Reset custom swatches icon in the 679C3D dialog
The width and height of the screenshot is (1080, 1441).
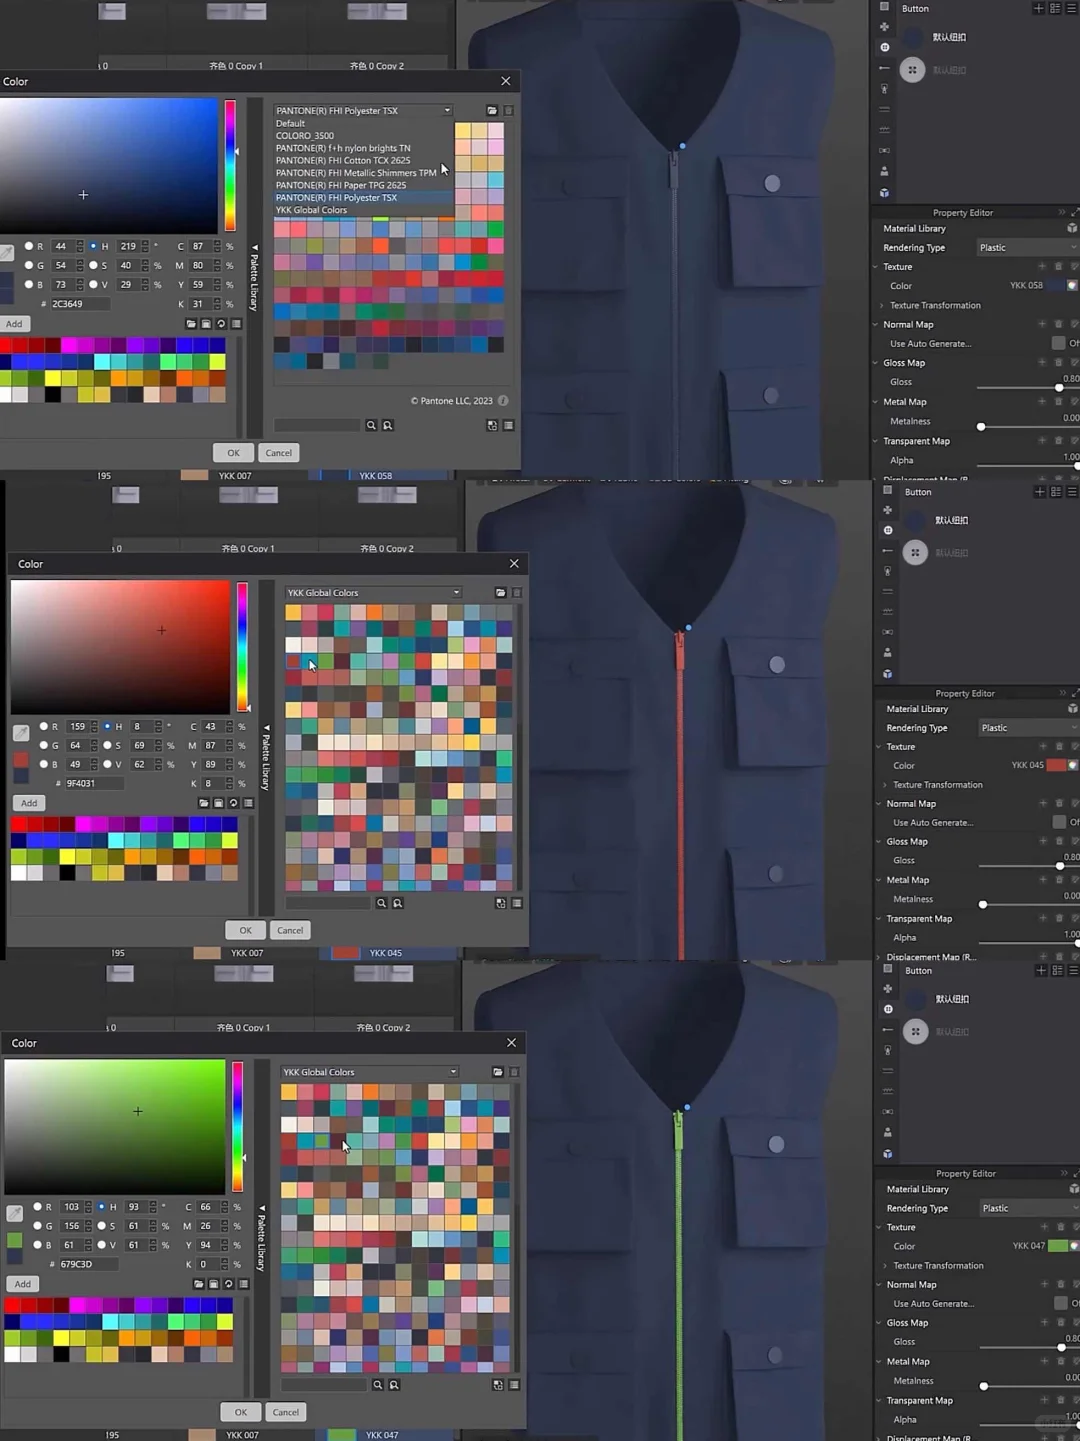(x=228, y=1284)
